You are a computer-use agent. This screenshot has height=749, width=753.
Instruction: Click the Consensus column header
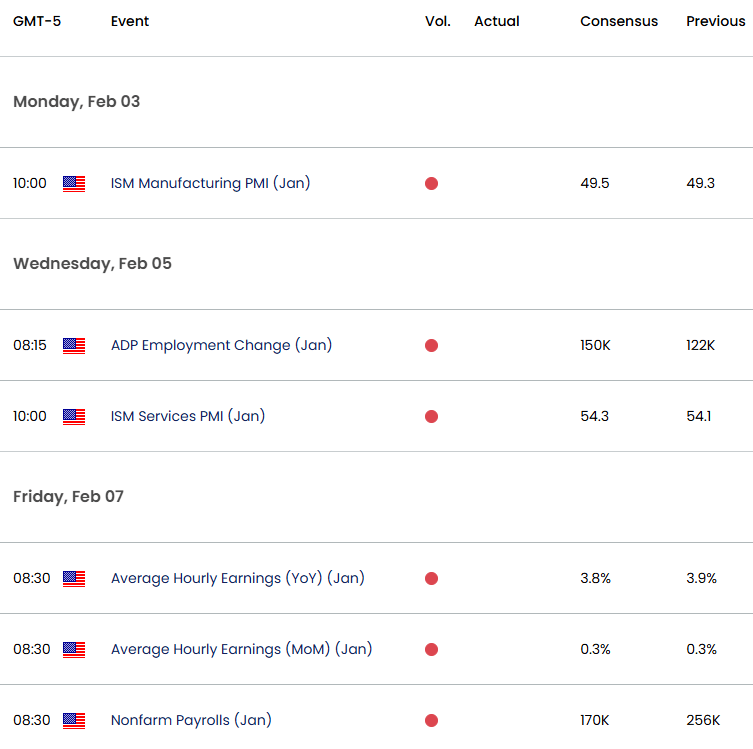pos(619,21)
